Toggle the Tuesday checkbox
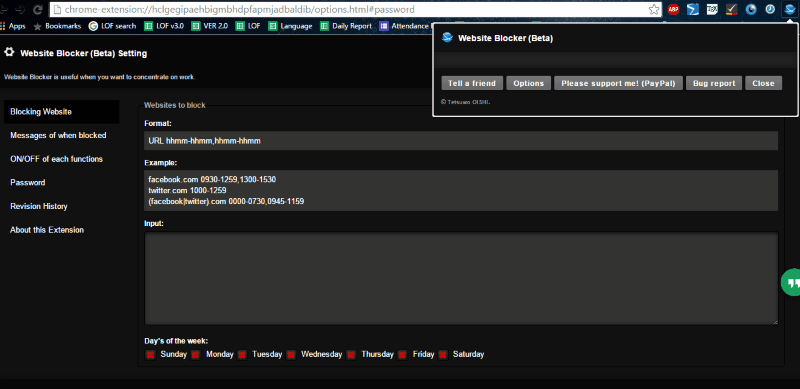 pyautogui.click(x=242, y=354)
